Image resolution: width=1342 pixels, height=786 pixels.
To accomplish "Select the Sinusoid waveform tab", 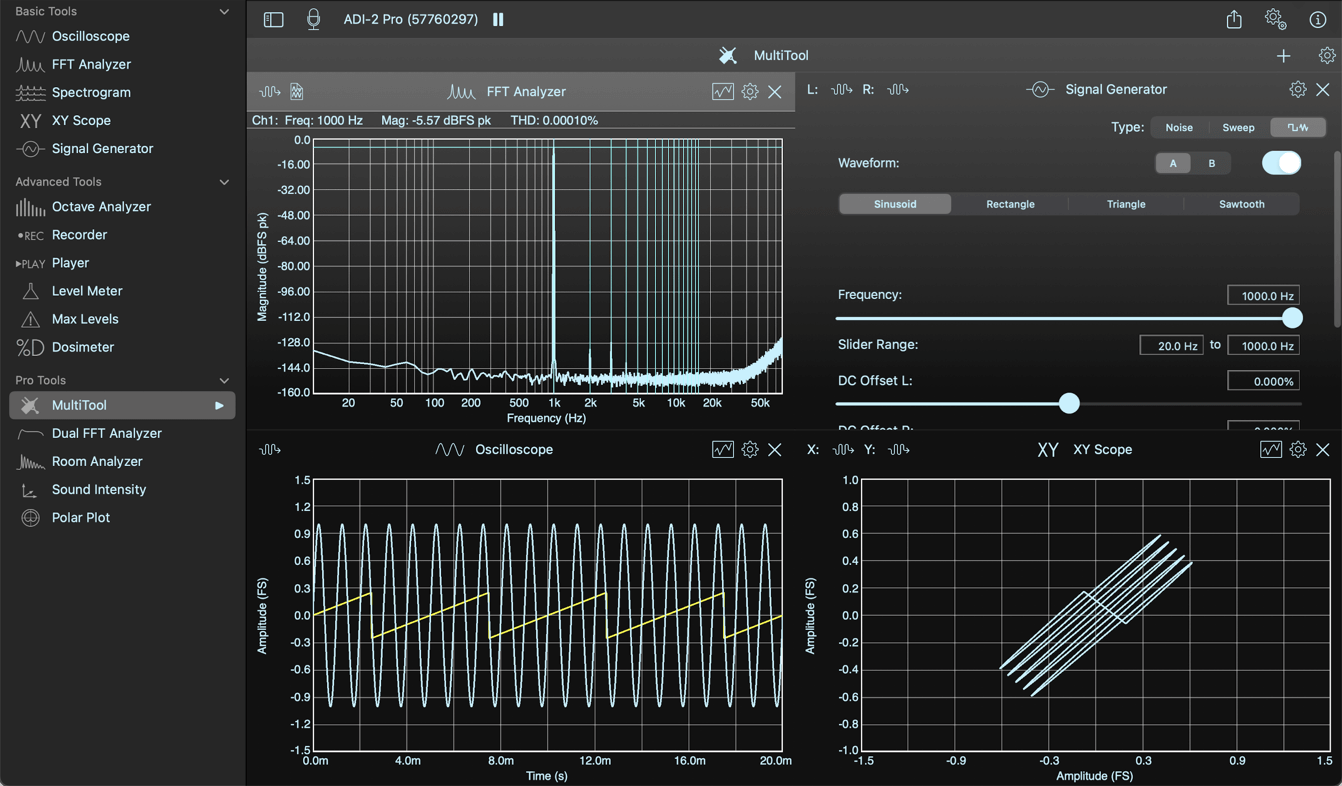I will 895,204.
